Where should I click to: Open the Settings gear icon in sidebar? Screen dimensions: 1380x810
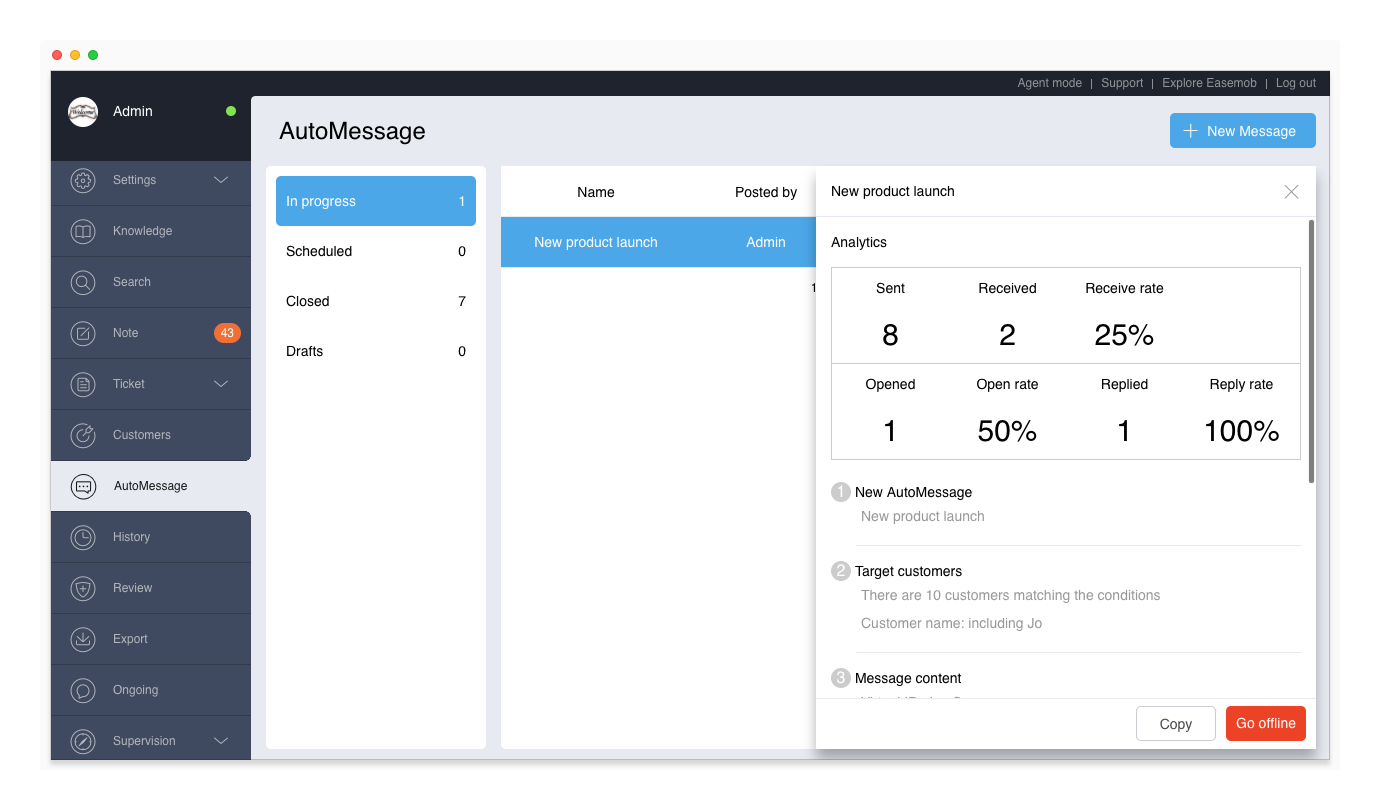coord(83,180)
